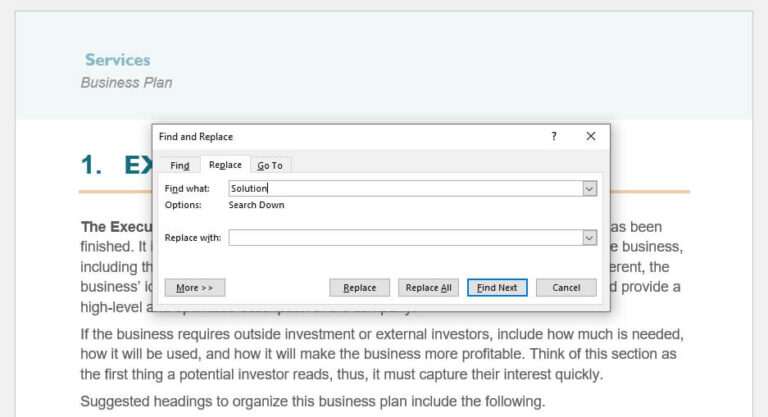The width and height of the screenshot is (768, 417).
Task: Click the Find and Replace title bar
Action: 340,136
